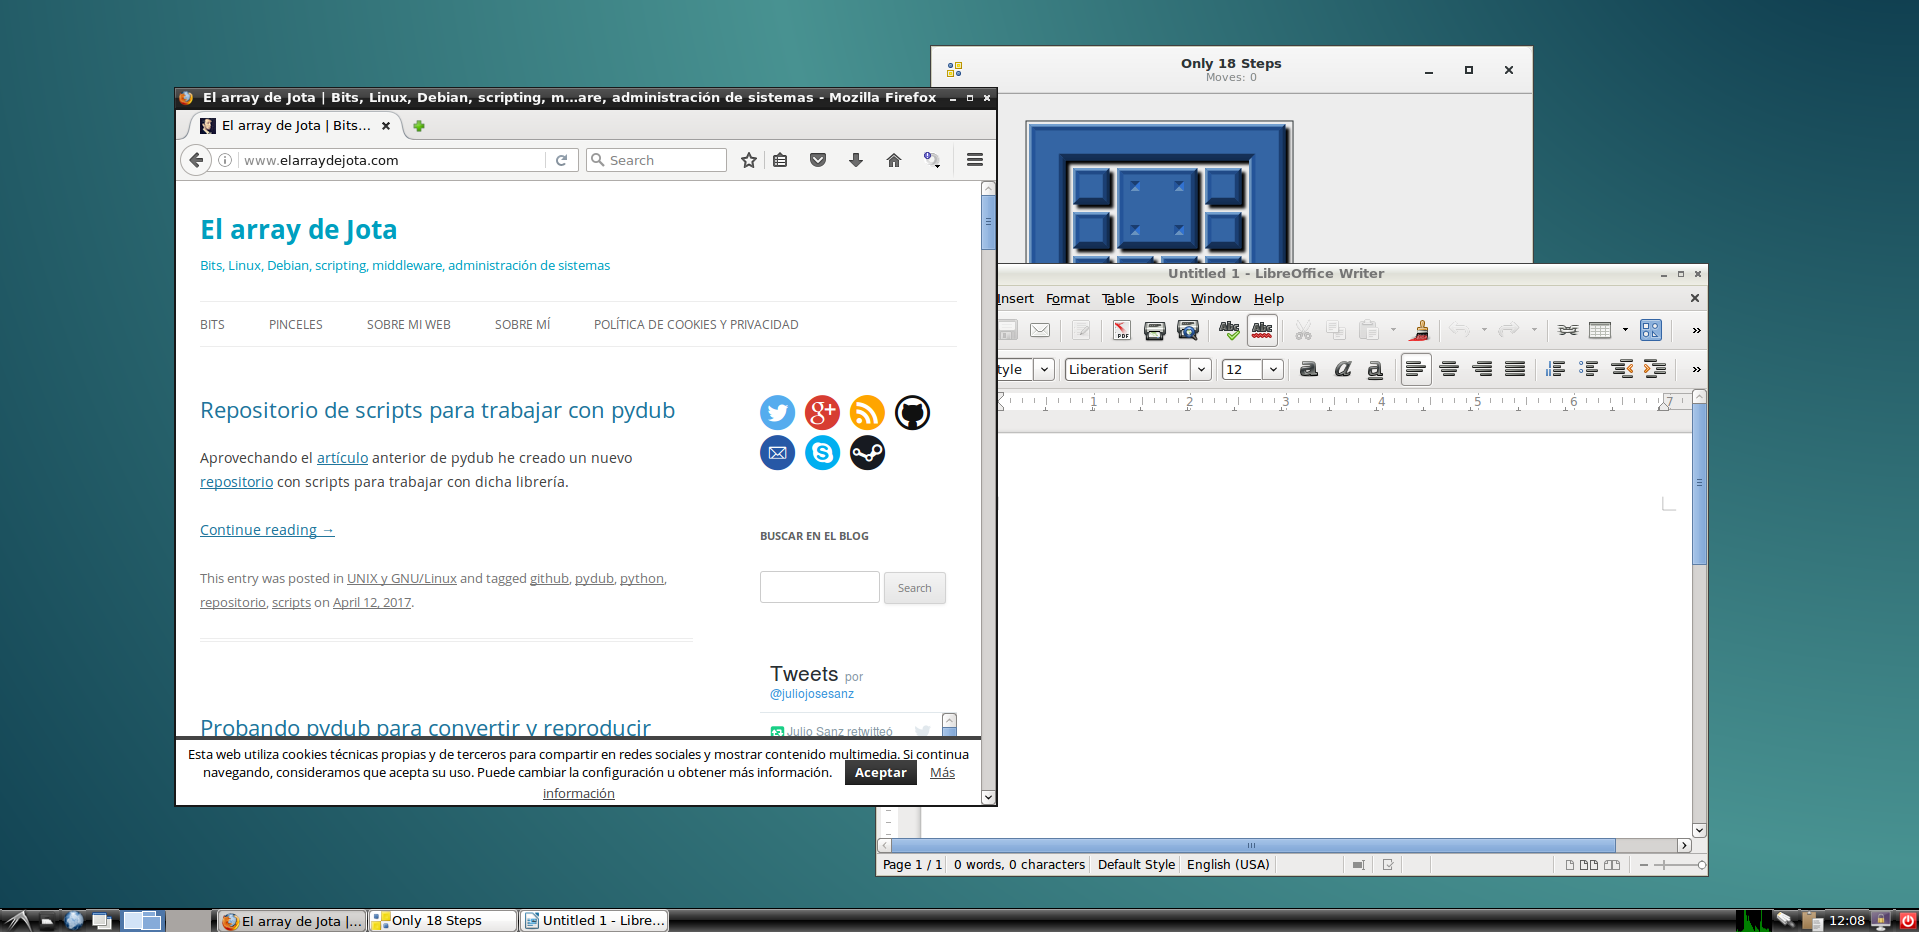Switch to Only 18 Steps taskbar button
This screenshot has height=932, width=1919.
[x=443, y=921]
